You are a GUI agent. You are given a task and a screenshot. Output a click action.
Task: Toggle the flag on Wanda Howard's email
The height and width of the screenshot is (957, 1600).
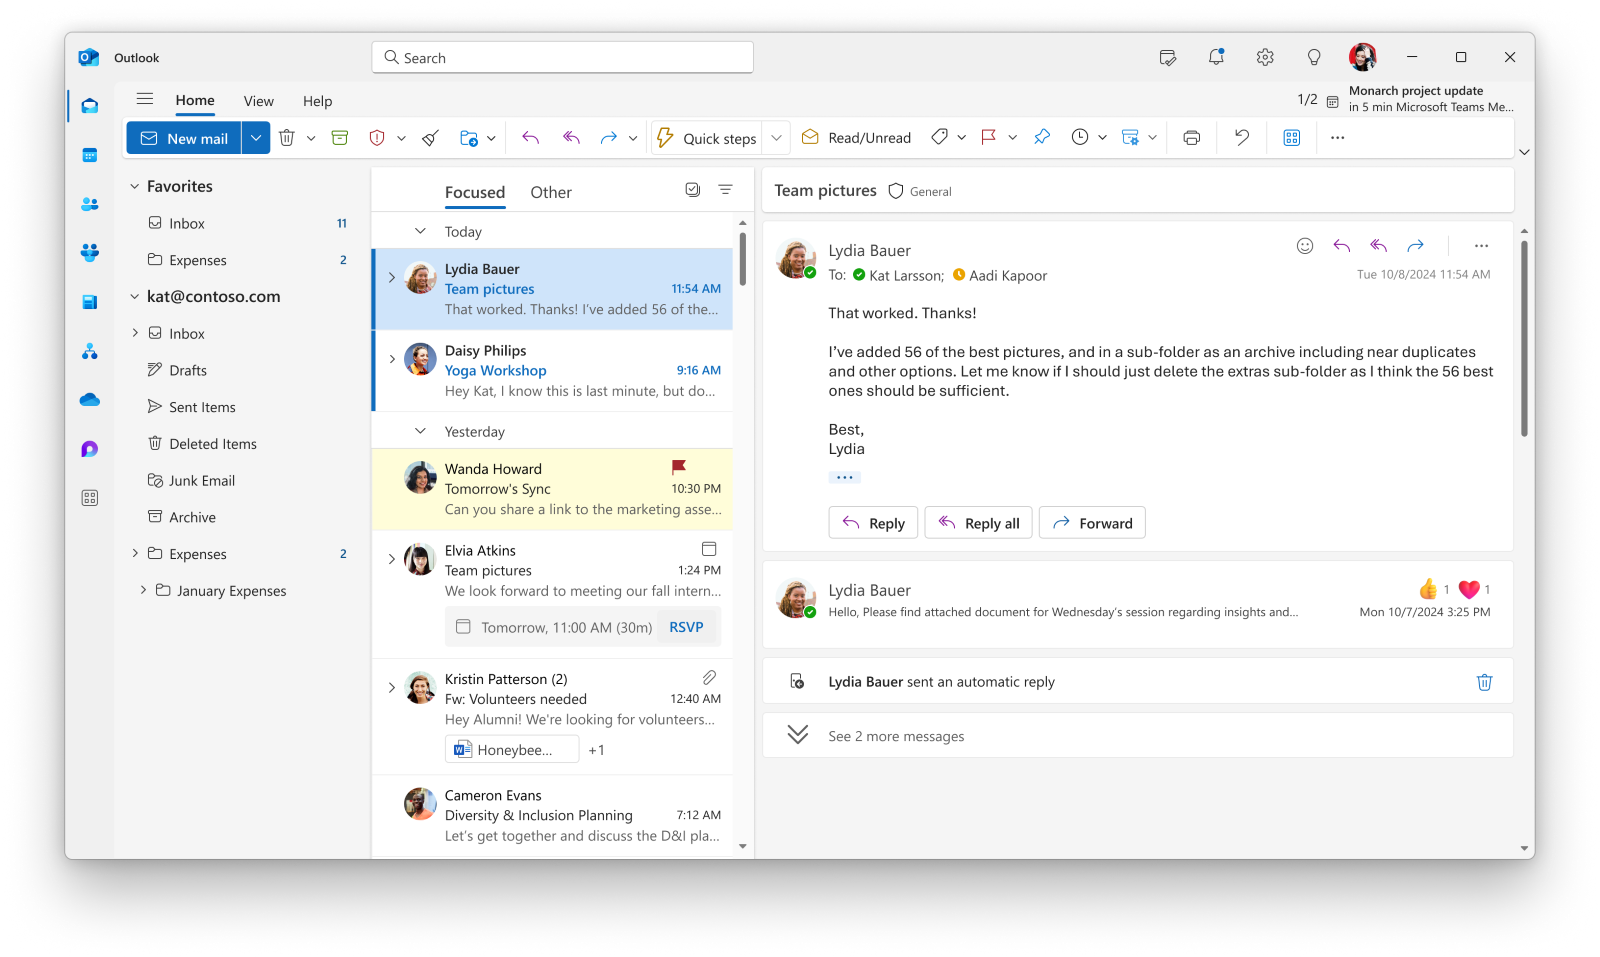(x=681, y=465)
